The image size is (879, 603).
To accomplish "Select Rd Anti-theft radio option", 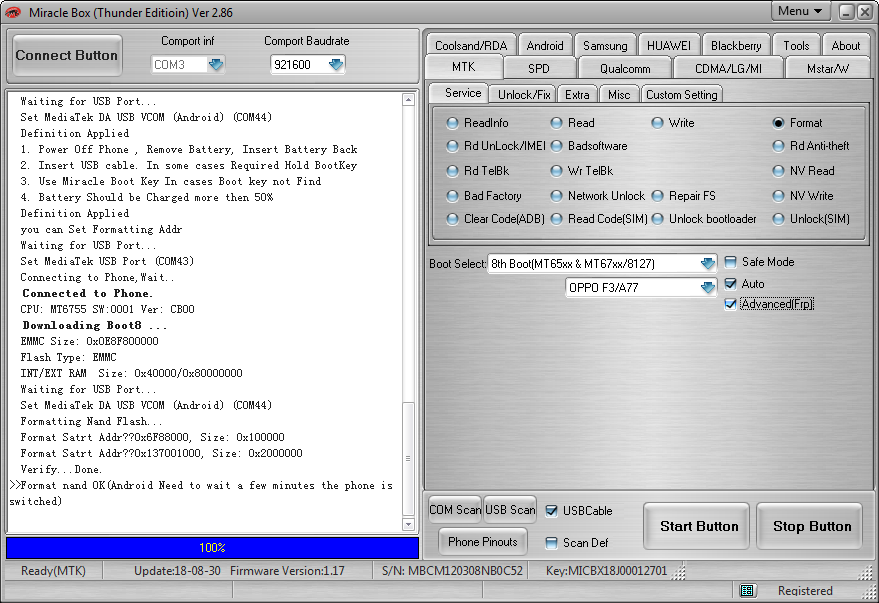I will (778, 146).
